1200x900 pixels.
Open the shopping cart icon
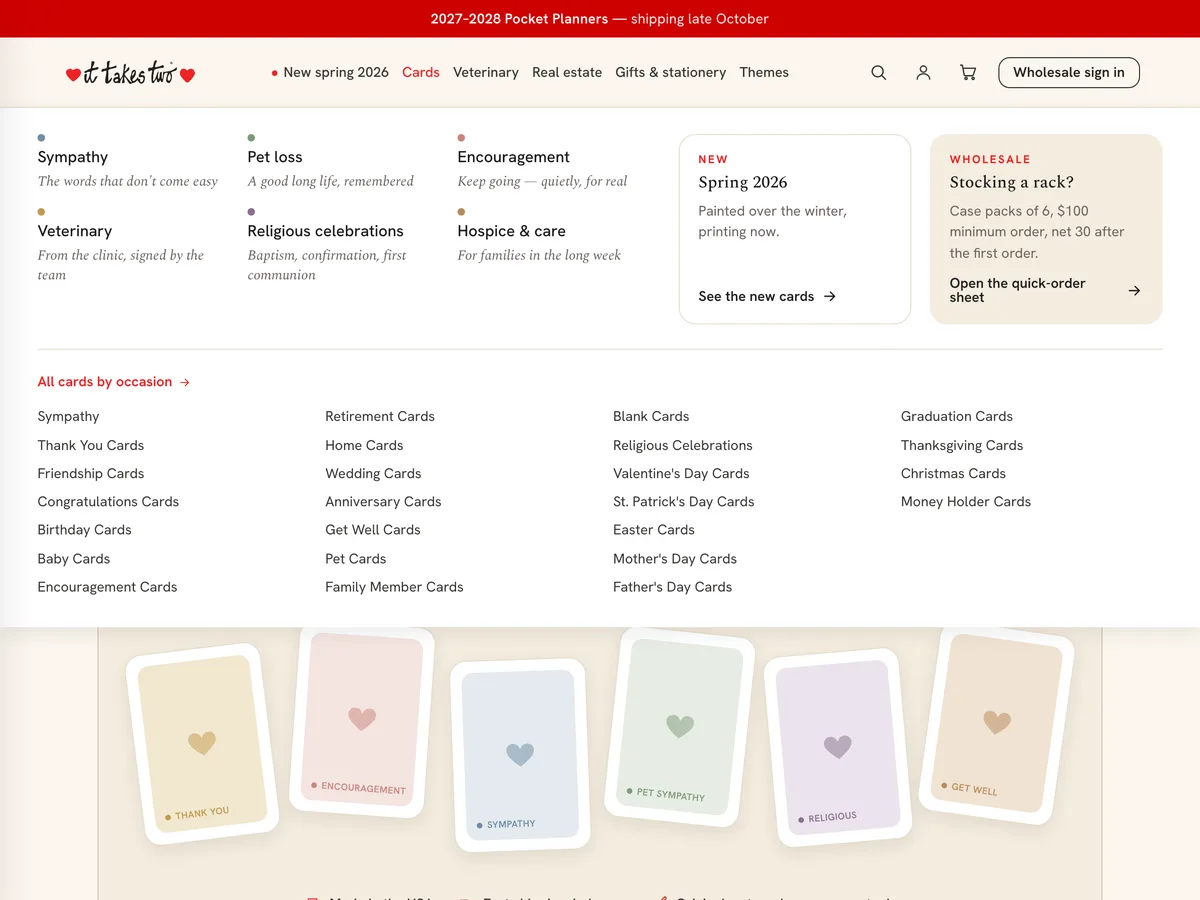click(x=968, y=72)
